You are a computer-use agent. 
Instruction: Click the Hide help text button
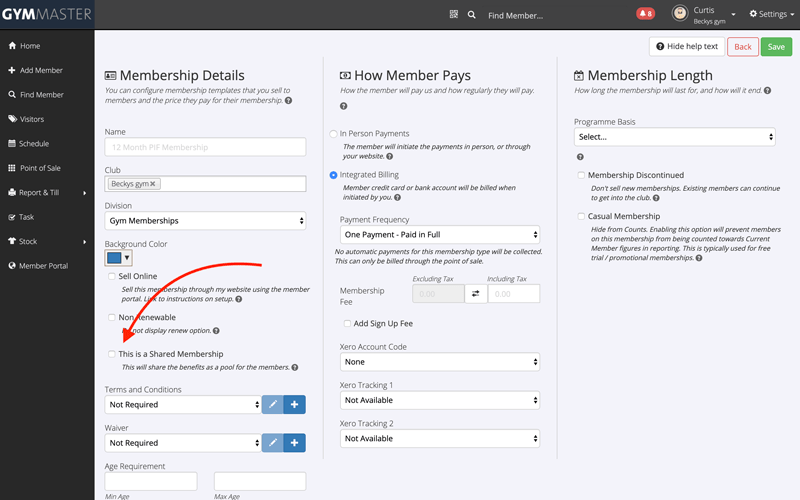click(686, 46)
